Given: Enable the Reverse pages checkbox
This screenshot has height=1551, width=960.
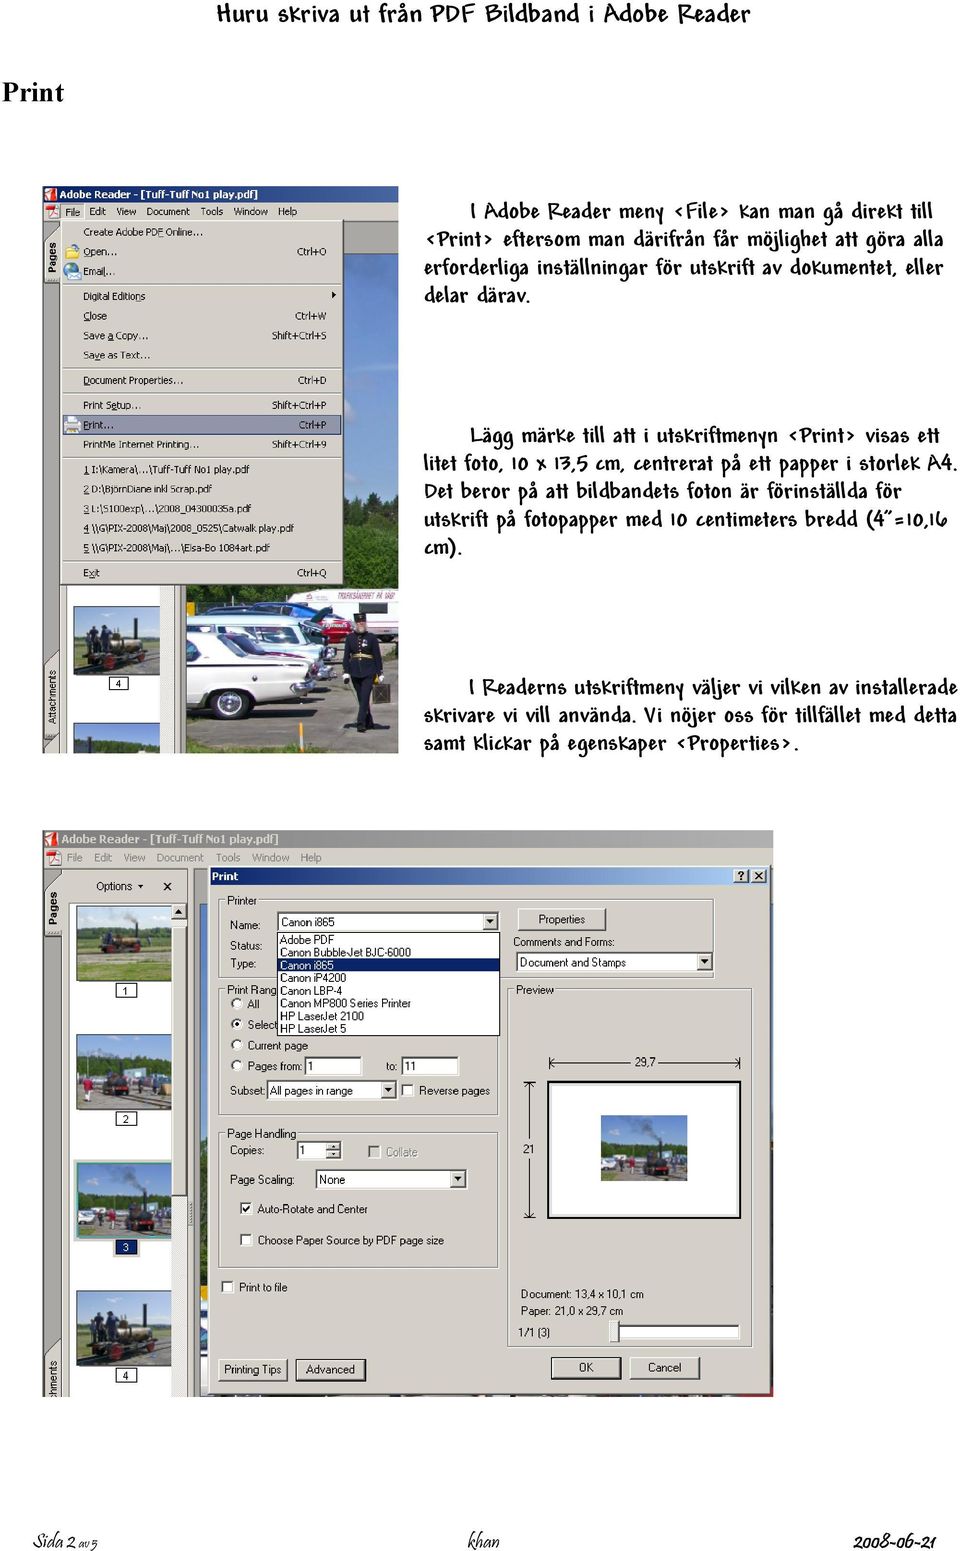Looking at the screenshot, I should pos(408,1090).
